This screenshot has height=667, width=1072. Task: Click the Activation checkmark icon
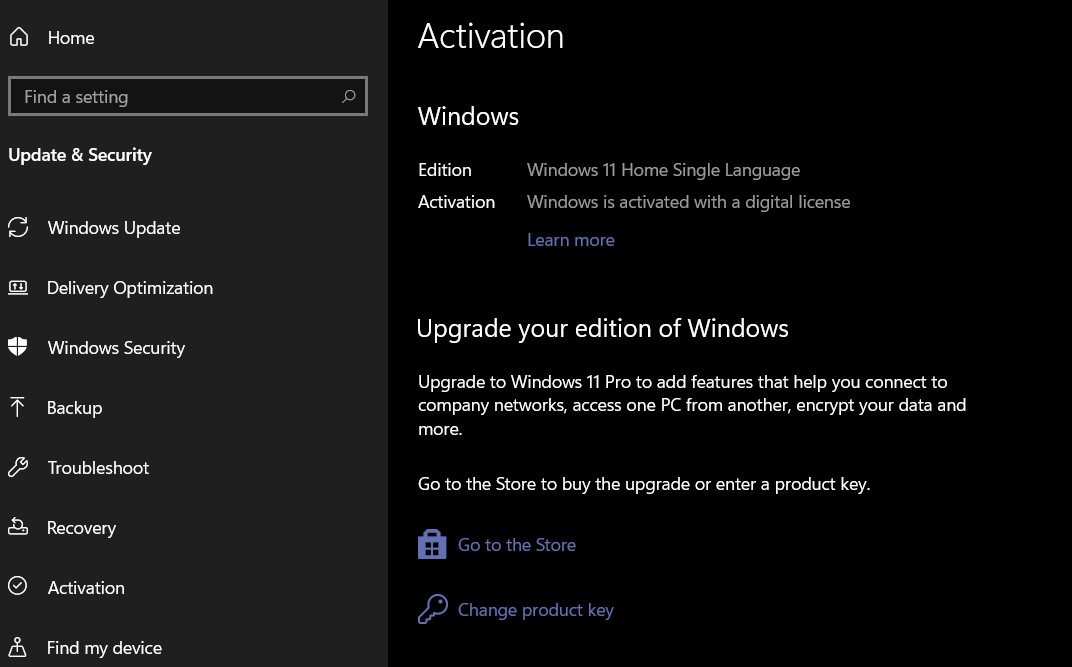coord(18,588)
